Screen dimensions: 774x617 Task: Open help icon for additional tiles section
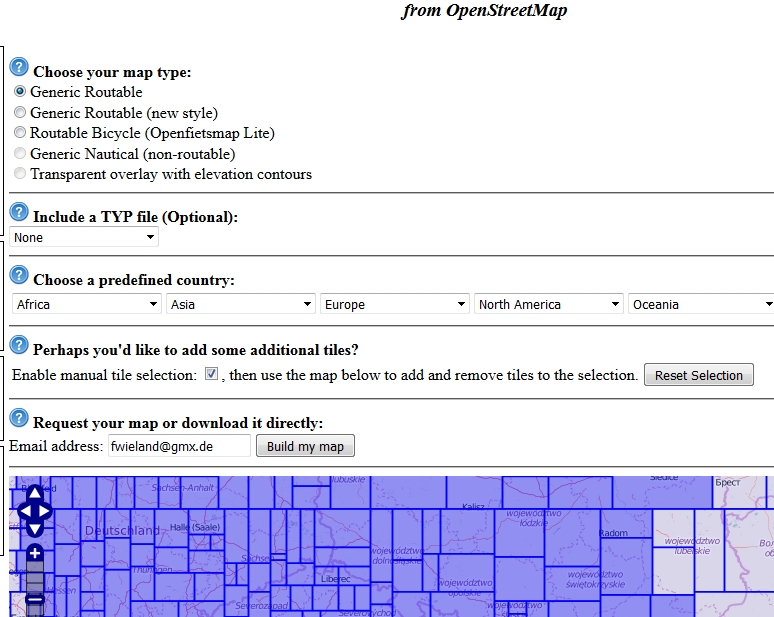pyautogui.click(x=19, y=346)
